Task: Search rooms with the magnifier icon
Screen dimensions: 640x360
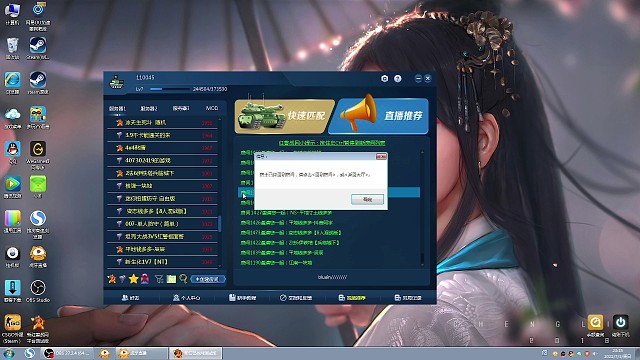Action: point(183,279)
